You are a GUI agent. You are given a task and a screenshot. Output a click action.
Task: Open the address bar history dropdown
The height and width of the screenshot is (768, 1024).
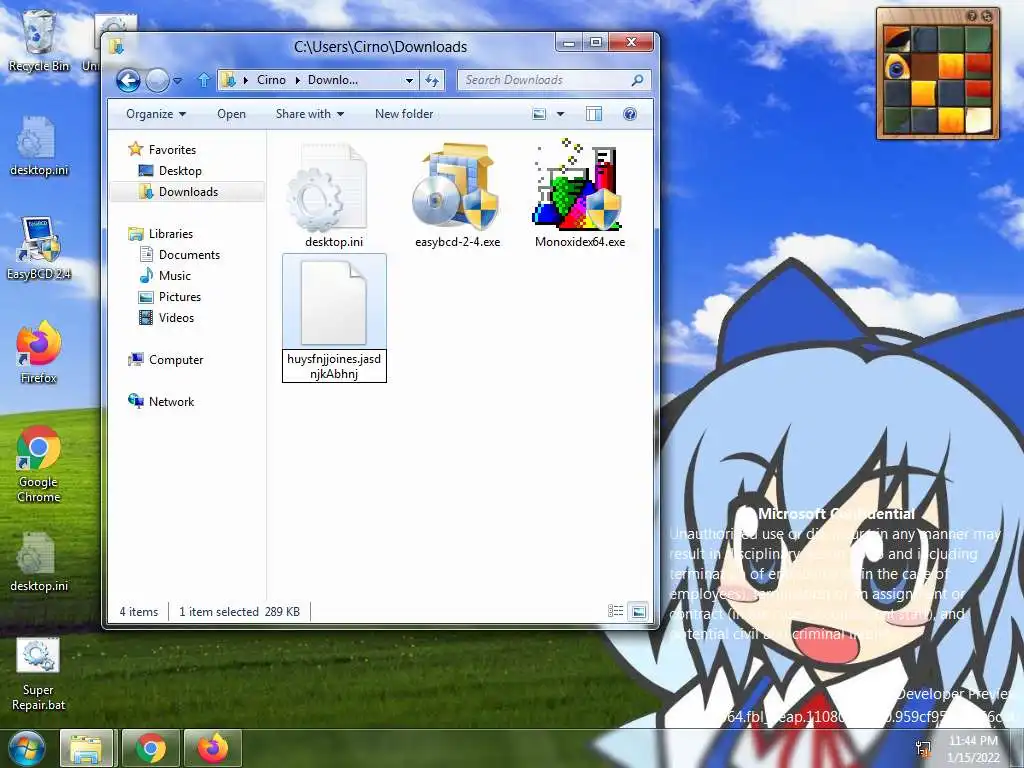pos(409,80)
